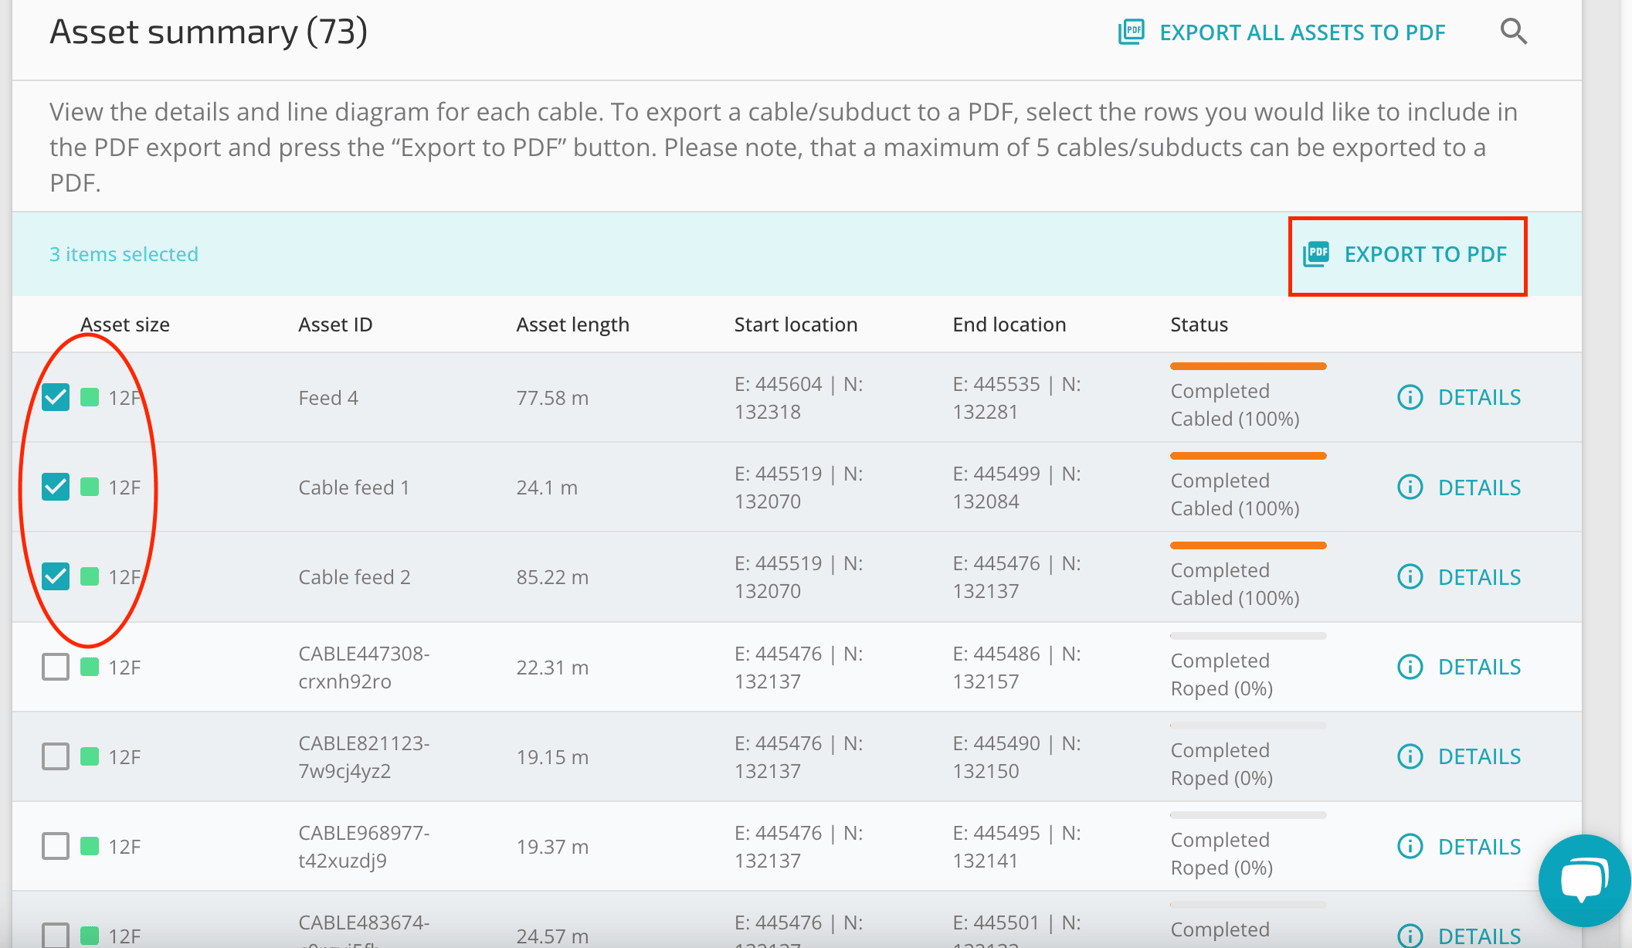This screenshot has width=1632, height=948.
Task: Click the orange progress bar for Cable feed 1
Action: coord(1248,456)
